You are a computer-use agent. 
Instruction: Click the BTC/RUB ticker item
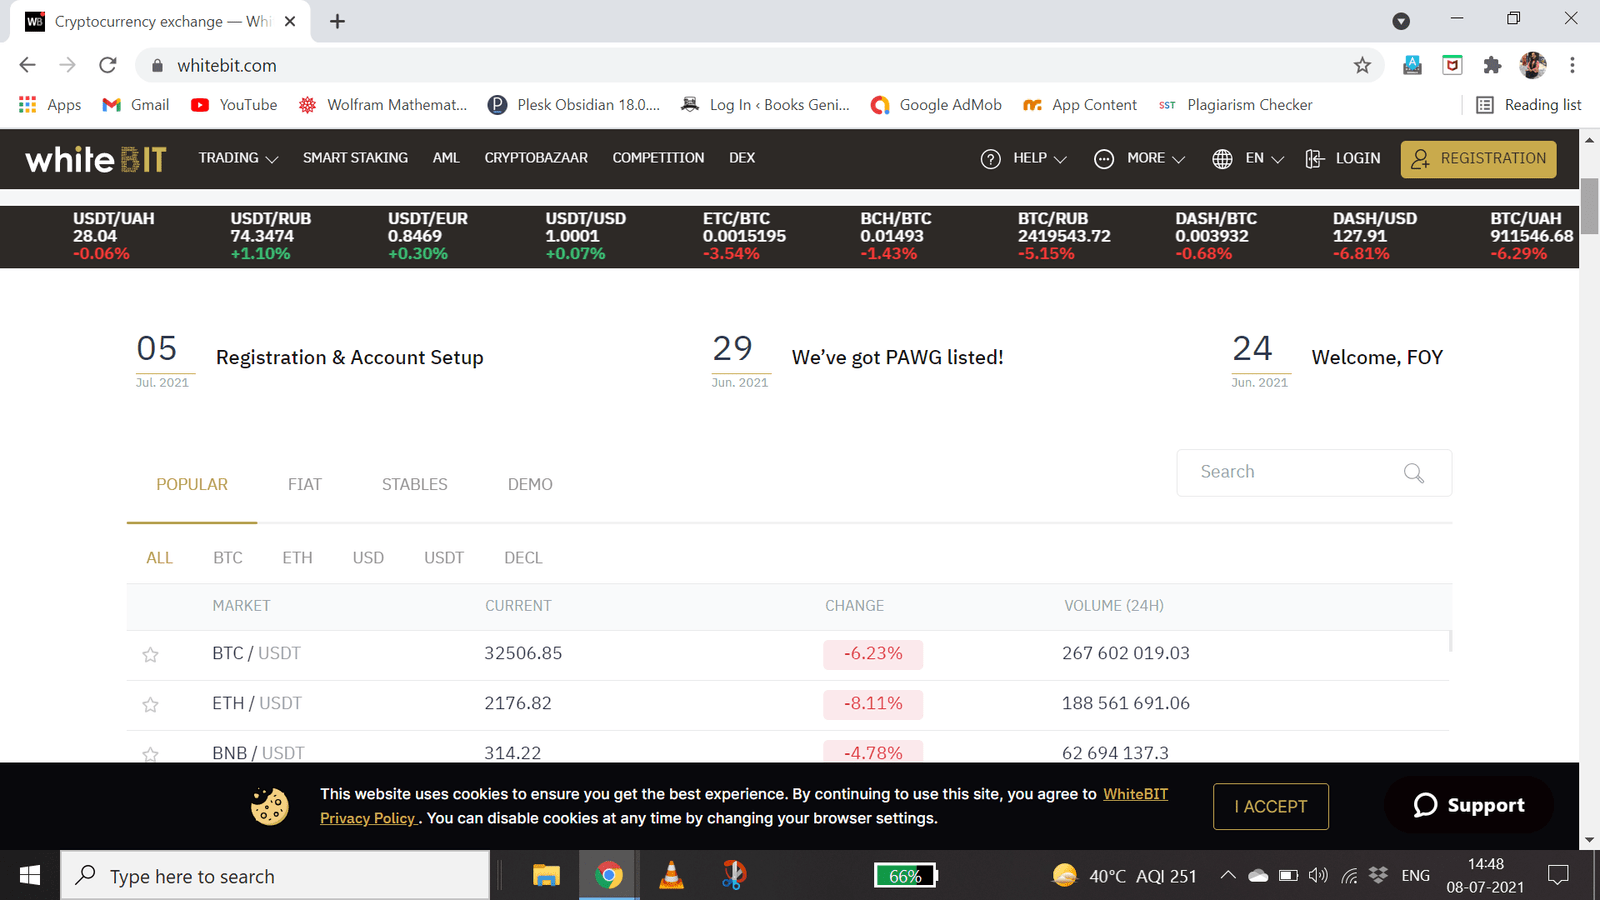[x=1064, y=236]
